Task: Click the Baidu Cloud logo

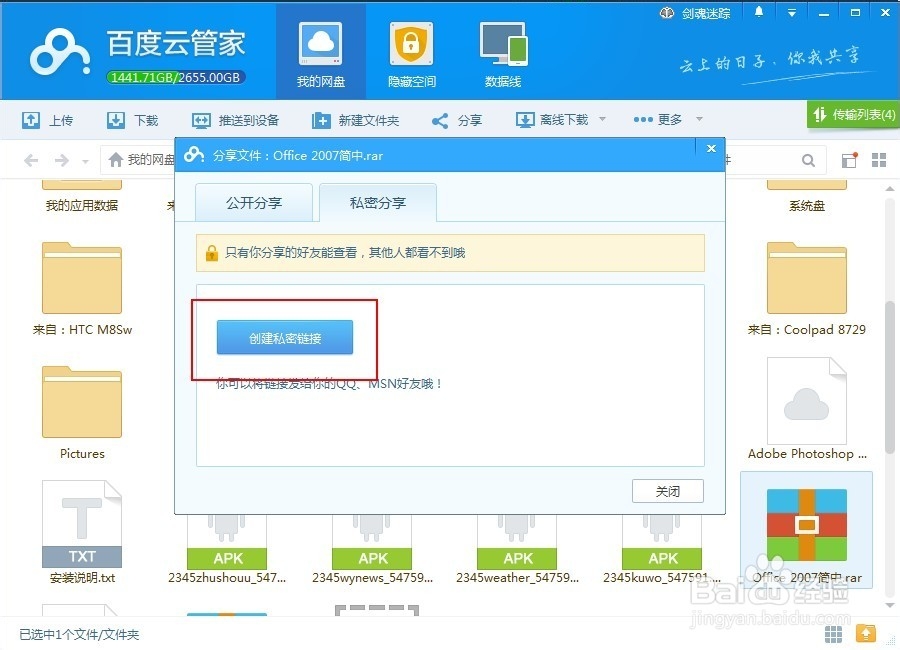Action: coord(60,53)
